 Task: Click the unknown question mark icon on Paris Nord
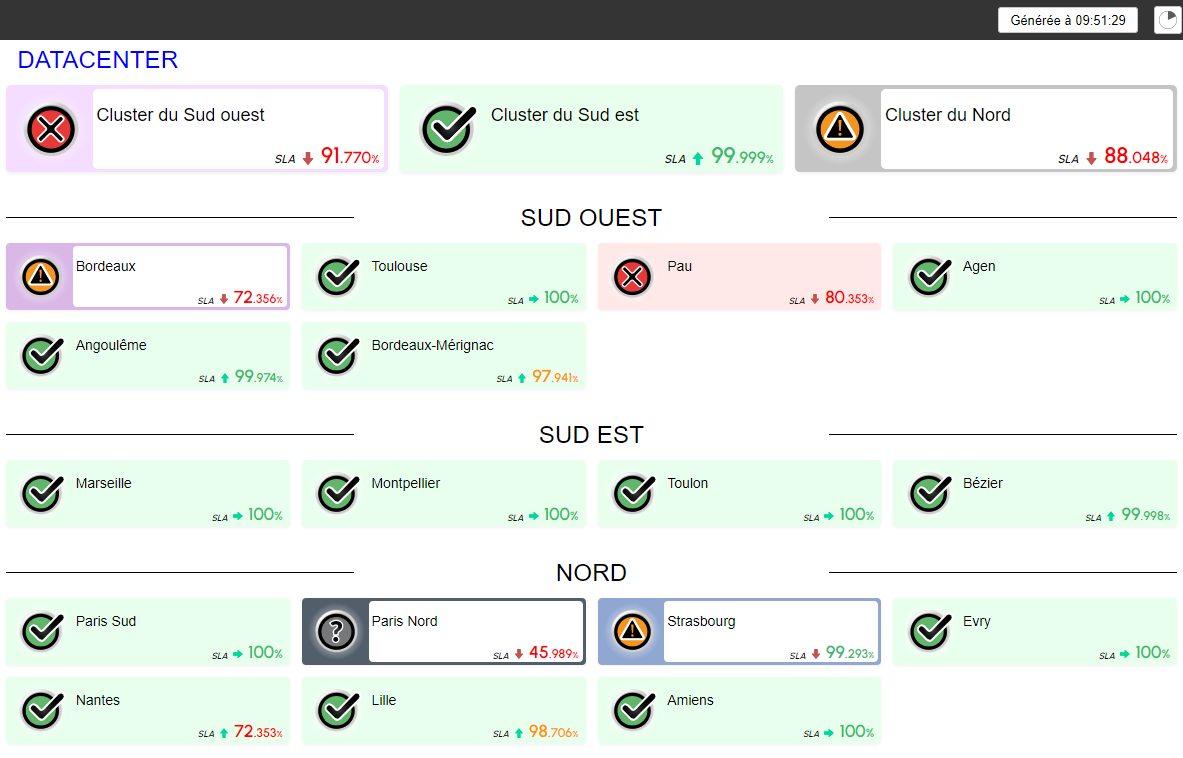(x=336, y=631)
